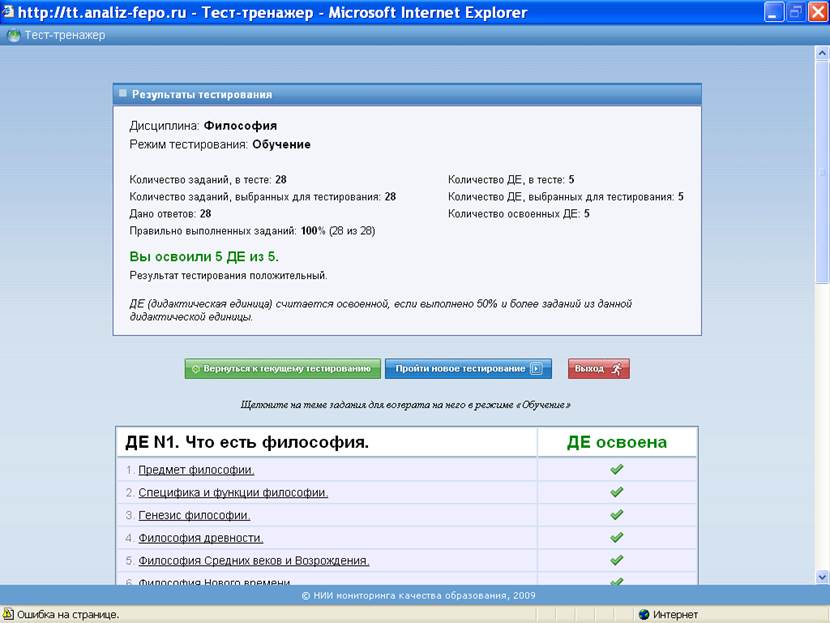Screen dimensions: 830x623
Task: Click the Ошибка на странице status message
Action: (x=68, y=615)
